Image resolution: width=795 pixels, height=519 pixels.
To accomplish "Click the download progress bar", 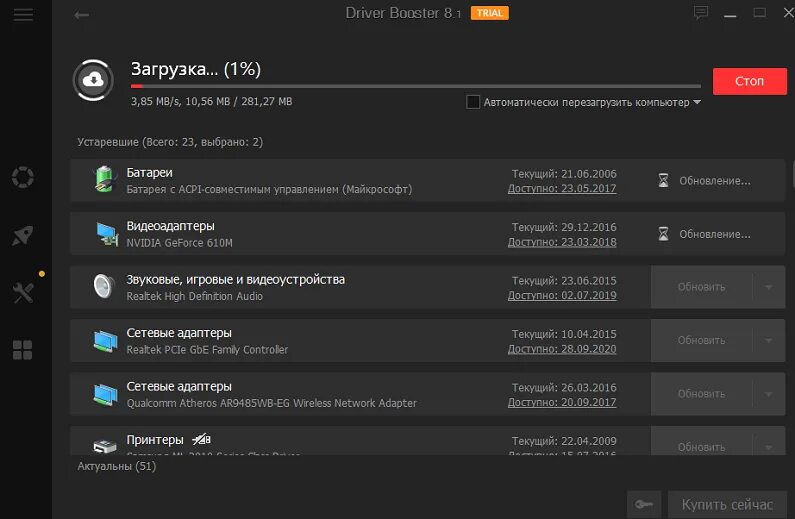I will (x=416, y=86).
